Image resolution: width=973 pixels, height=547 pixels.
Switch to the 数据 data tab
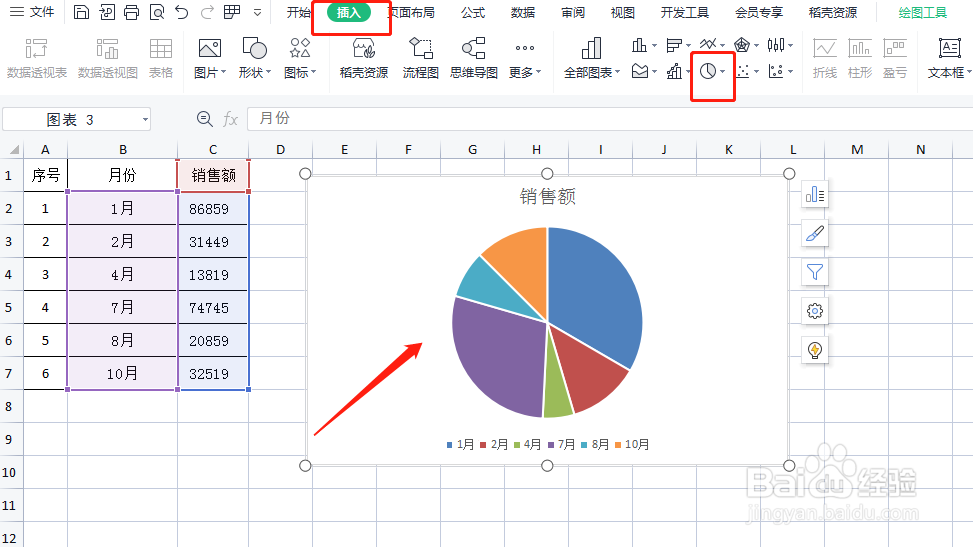(x=522, y=12)
